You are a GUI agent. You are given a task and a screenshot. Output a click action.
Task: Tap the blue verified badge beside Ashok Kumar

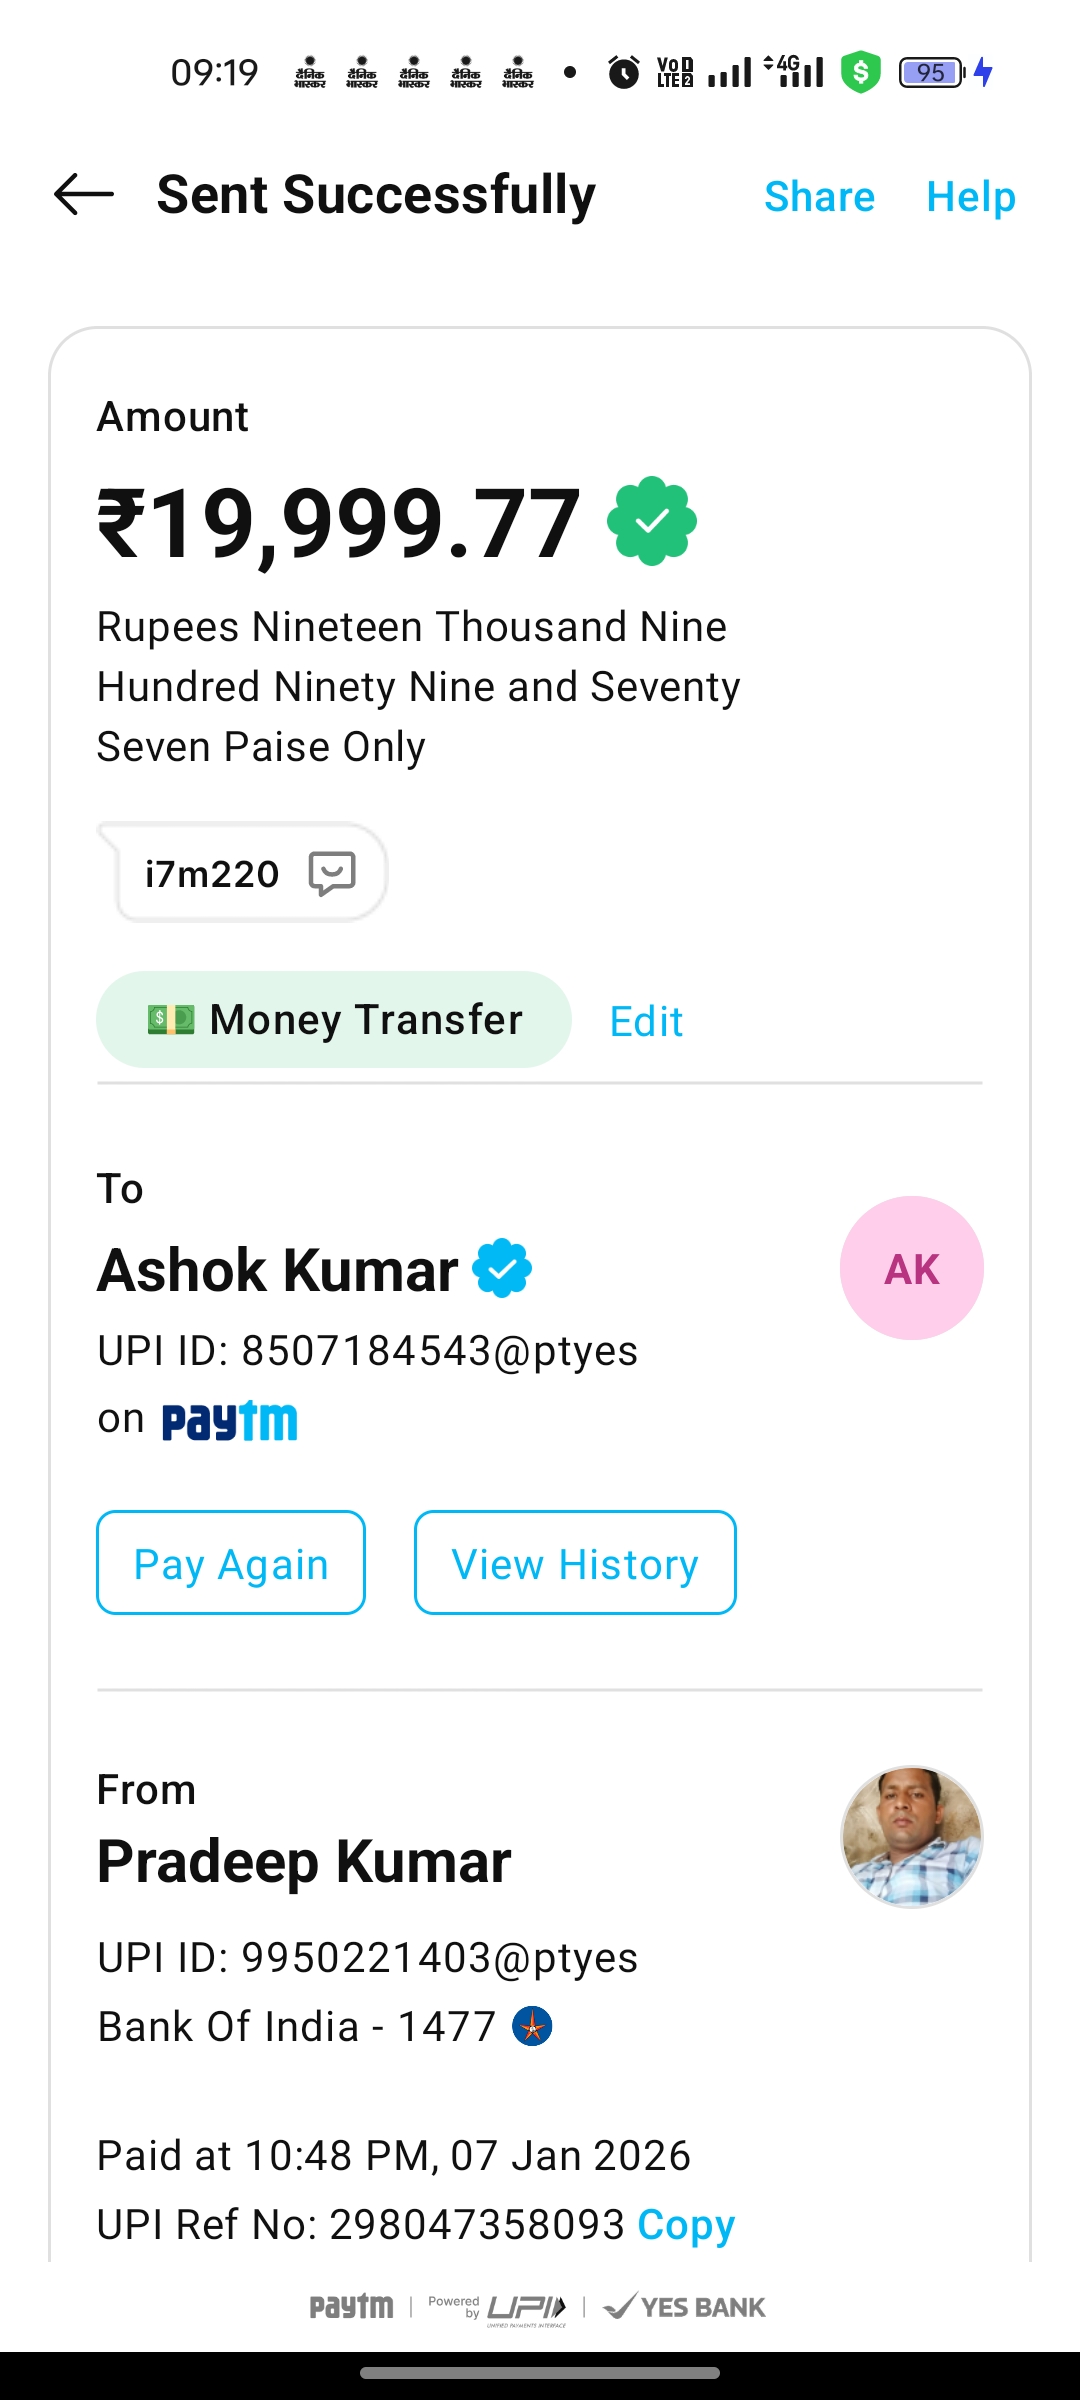coord(502,1268)
